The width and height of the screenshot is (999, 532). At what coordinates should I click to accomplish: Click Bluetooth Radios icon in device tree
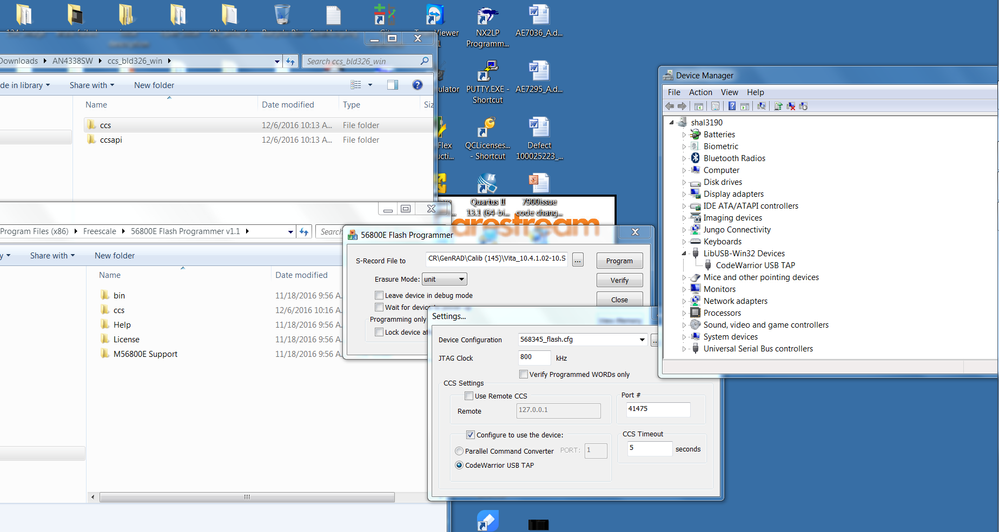[x=695, y=158]
